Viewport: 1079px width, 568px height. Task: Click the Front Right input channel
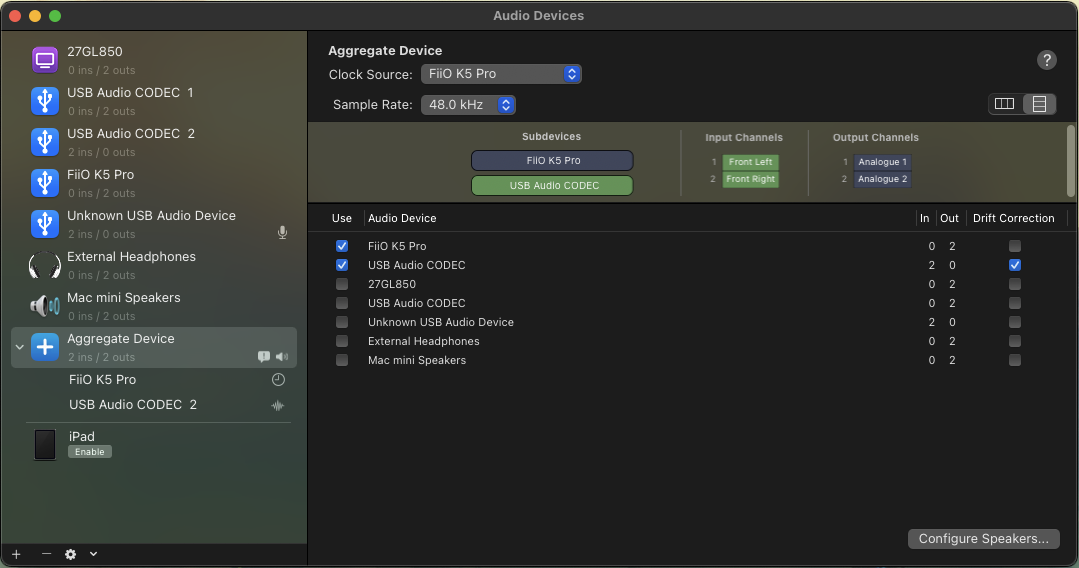[x=750, y=179]
